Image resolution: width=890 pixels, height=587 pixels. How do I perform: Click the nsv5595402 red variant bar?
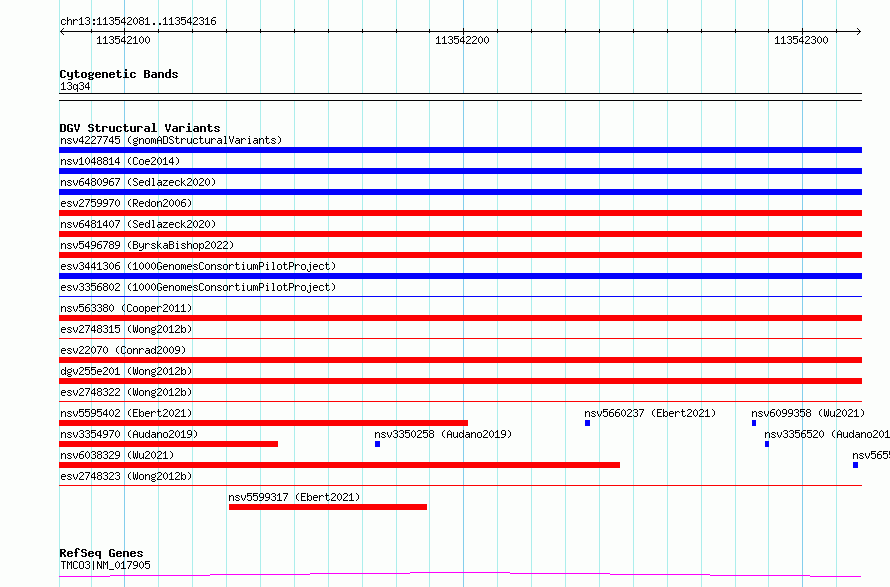[x=263, y=423]
